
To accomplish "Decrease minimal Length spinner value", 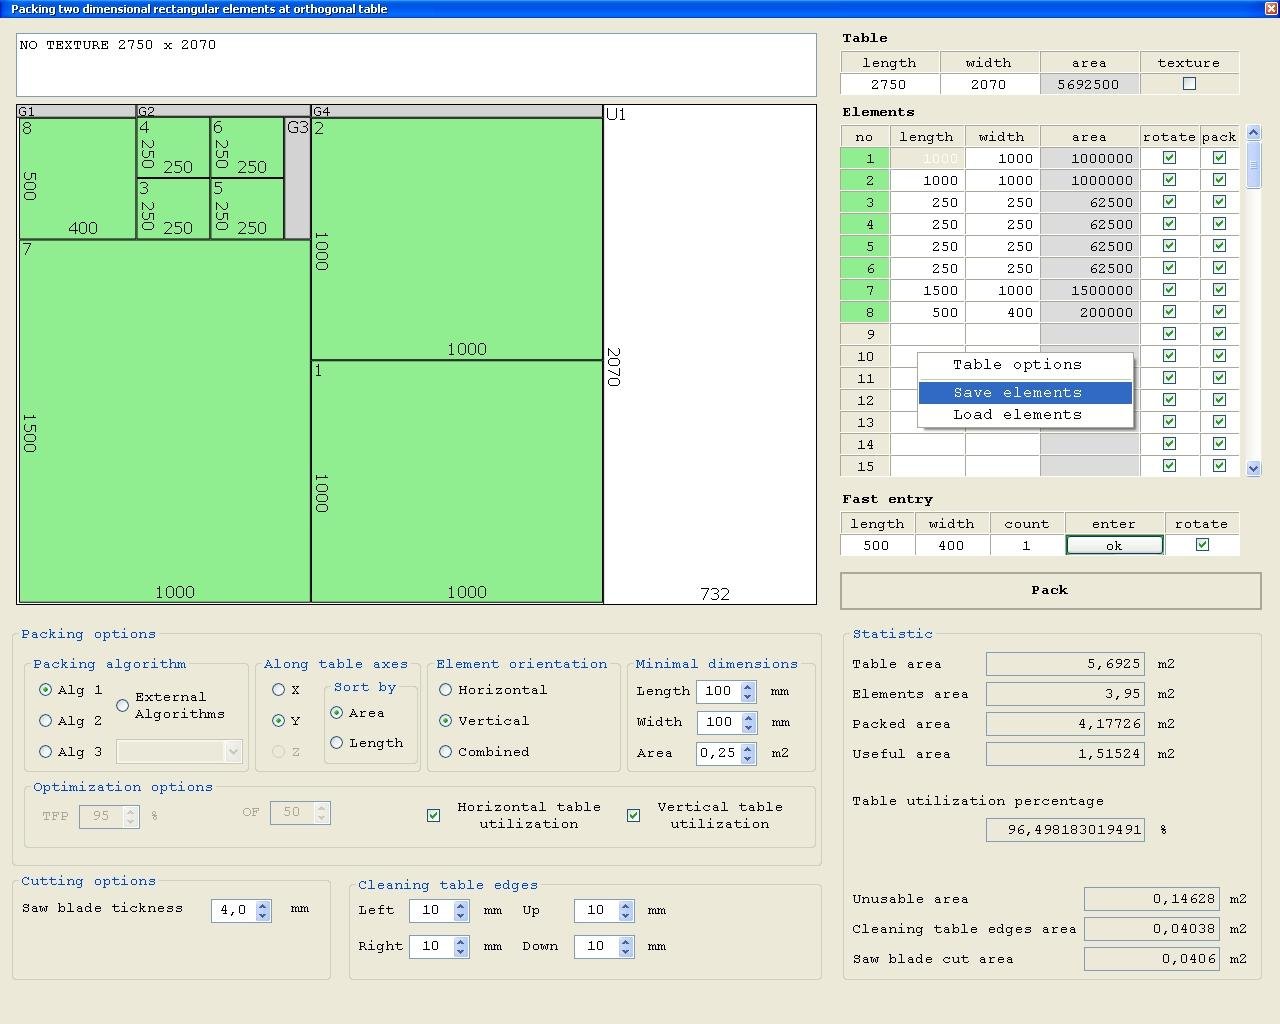I will click(x=748, y=696).
